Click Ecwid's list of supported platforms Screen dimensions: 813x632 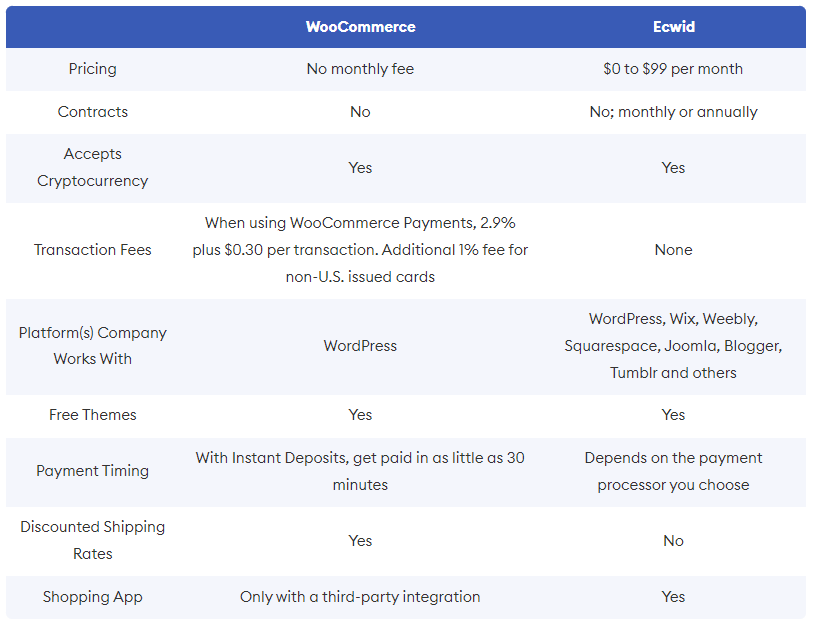pyautogui.click(x=674, y=346)
